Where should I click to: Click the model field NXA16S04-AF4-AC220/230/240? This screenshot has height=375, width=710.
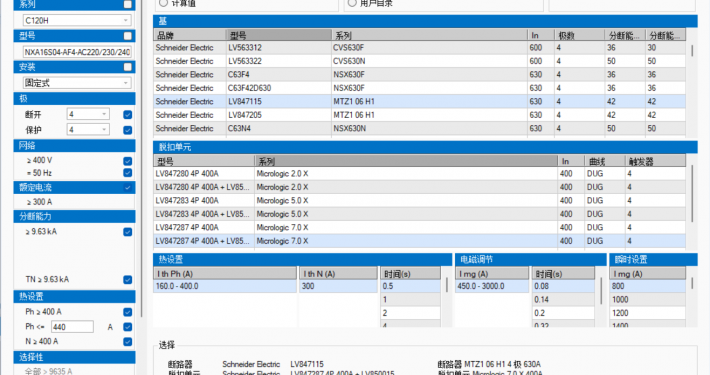[x=77, y=52]
